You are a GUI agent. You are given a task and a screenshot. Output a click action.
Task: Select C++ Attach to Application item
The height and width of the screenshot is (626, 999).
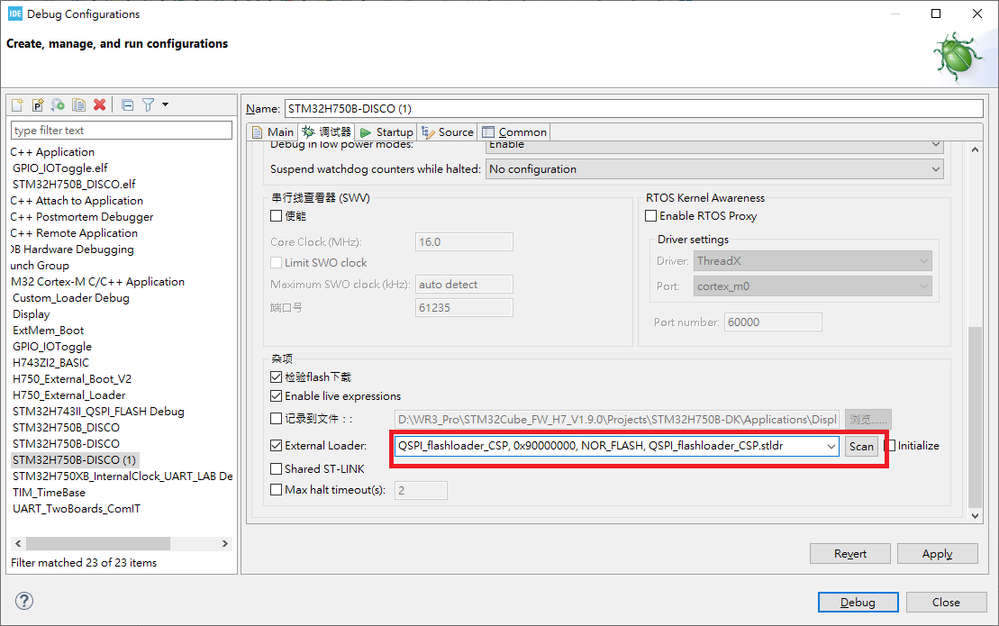tap(76, 201)
